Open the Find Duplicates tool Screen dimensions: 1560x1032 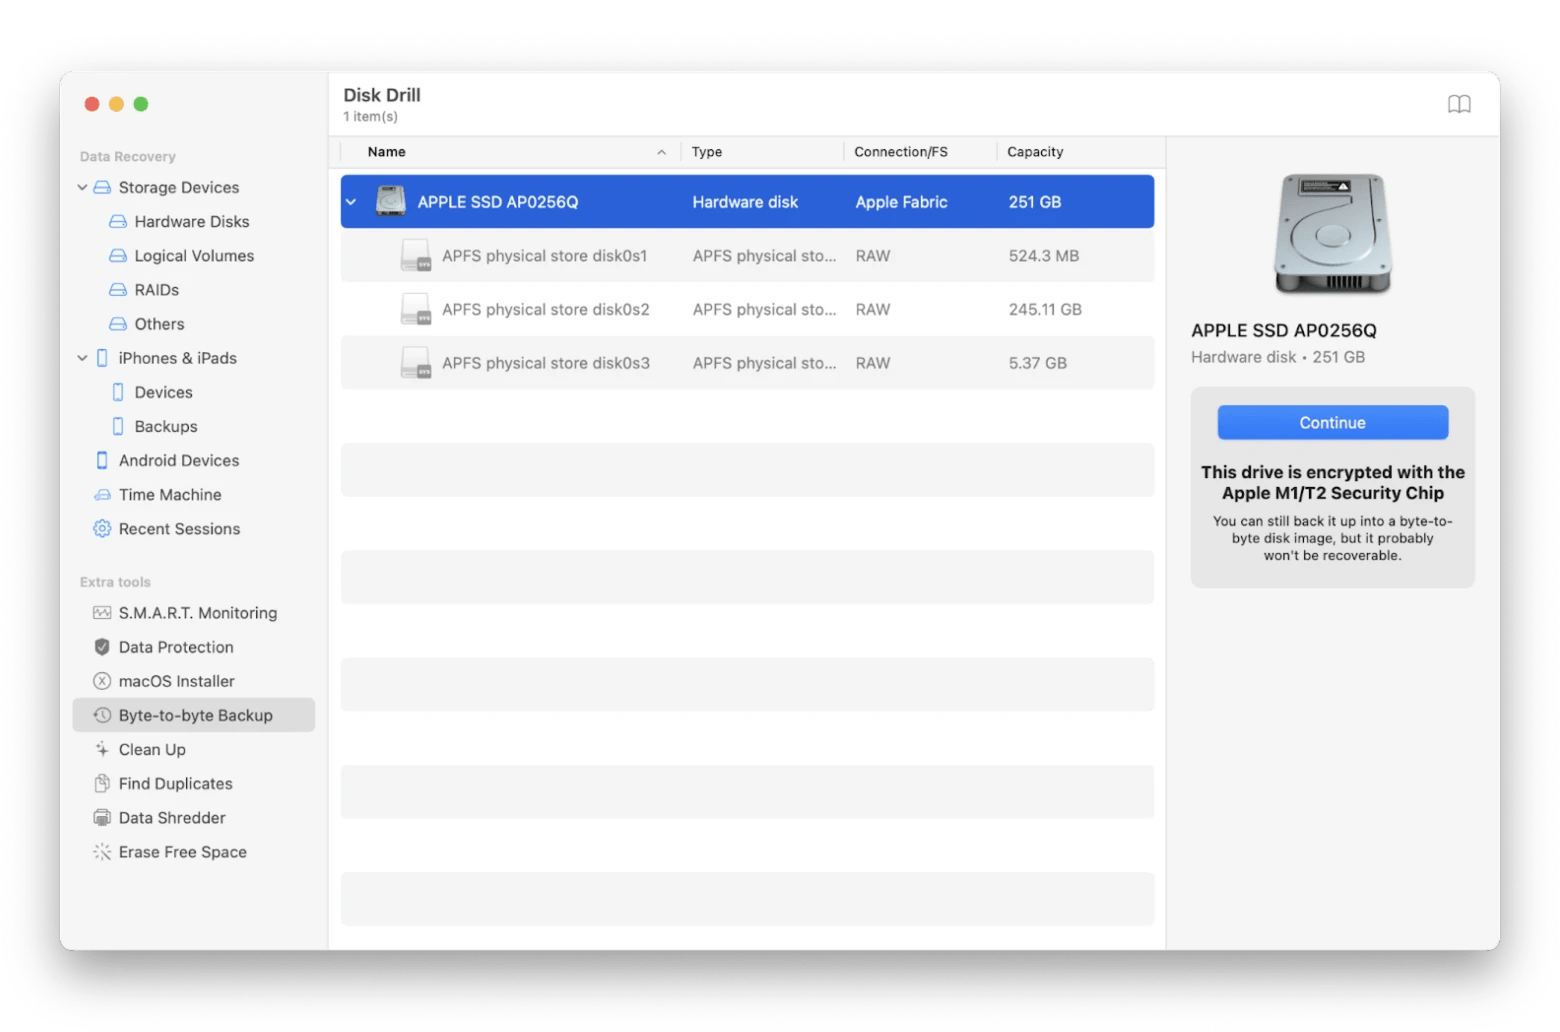click(x=176, y=783)
